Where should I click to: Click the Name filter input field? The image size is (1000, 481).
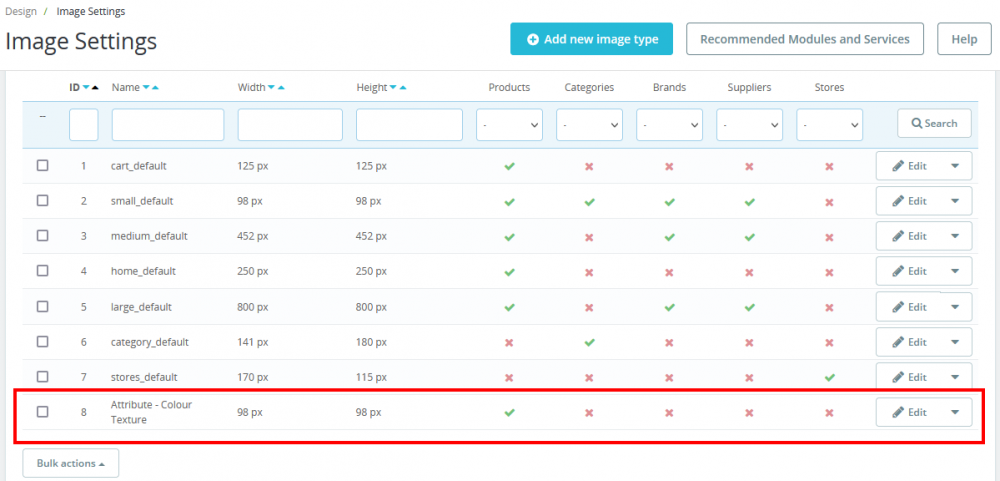click(168, 124)
